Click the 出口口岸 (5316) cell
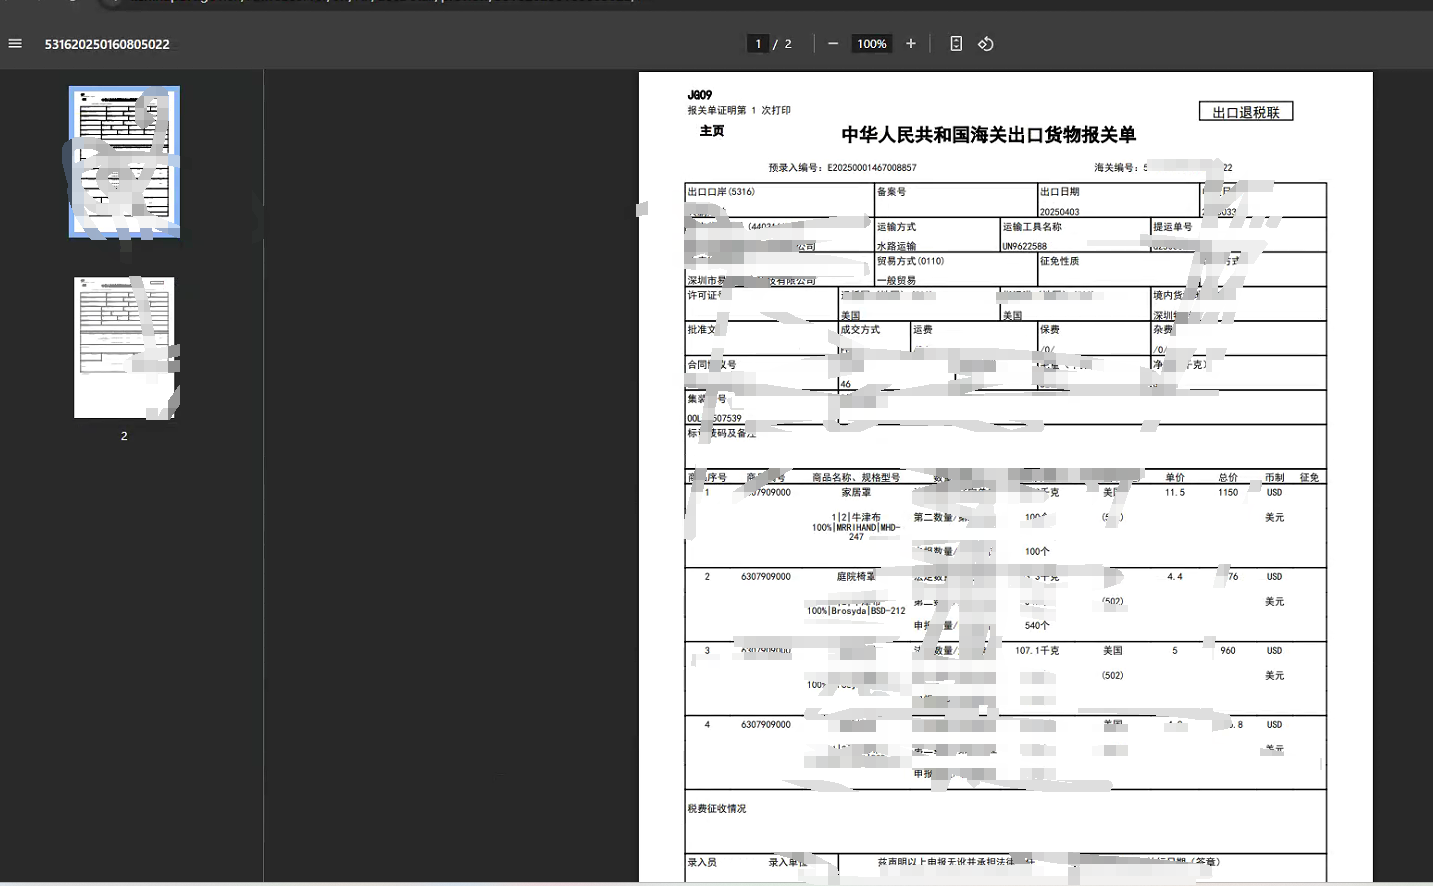 [722, 192]
